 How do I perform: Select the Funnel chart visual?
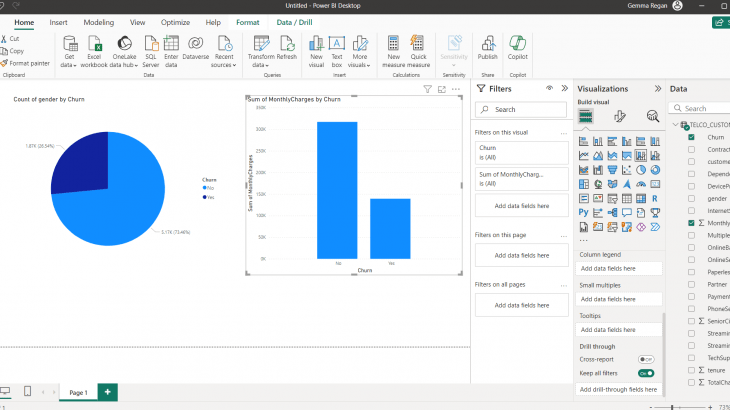[x=612, y=170]
